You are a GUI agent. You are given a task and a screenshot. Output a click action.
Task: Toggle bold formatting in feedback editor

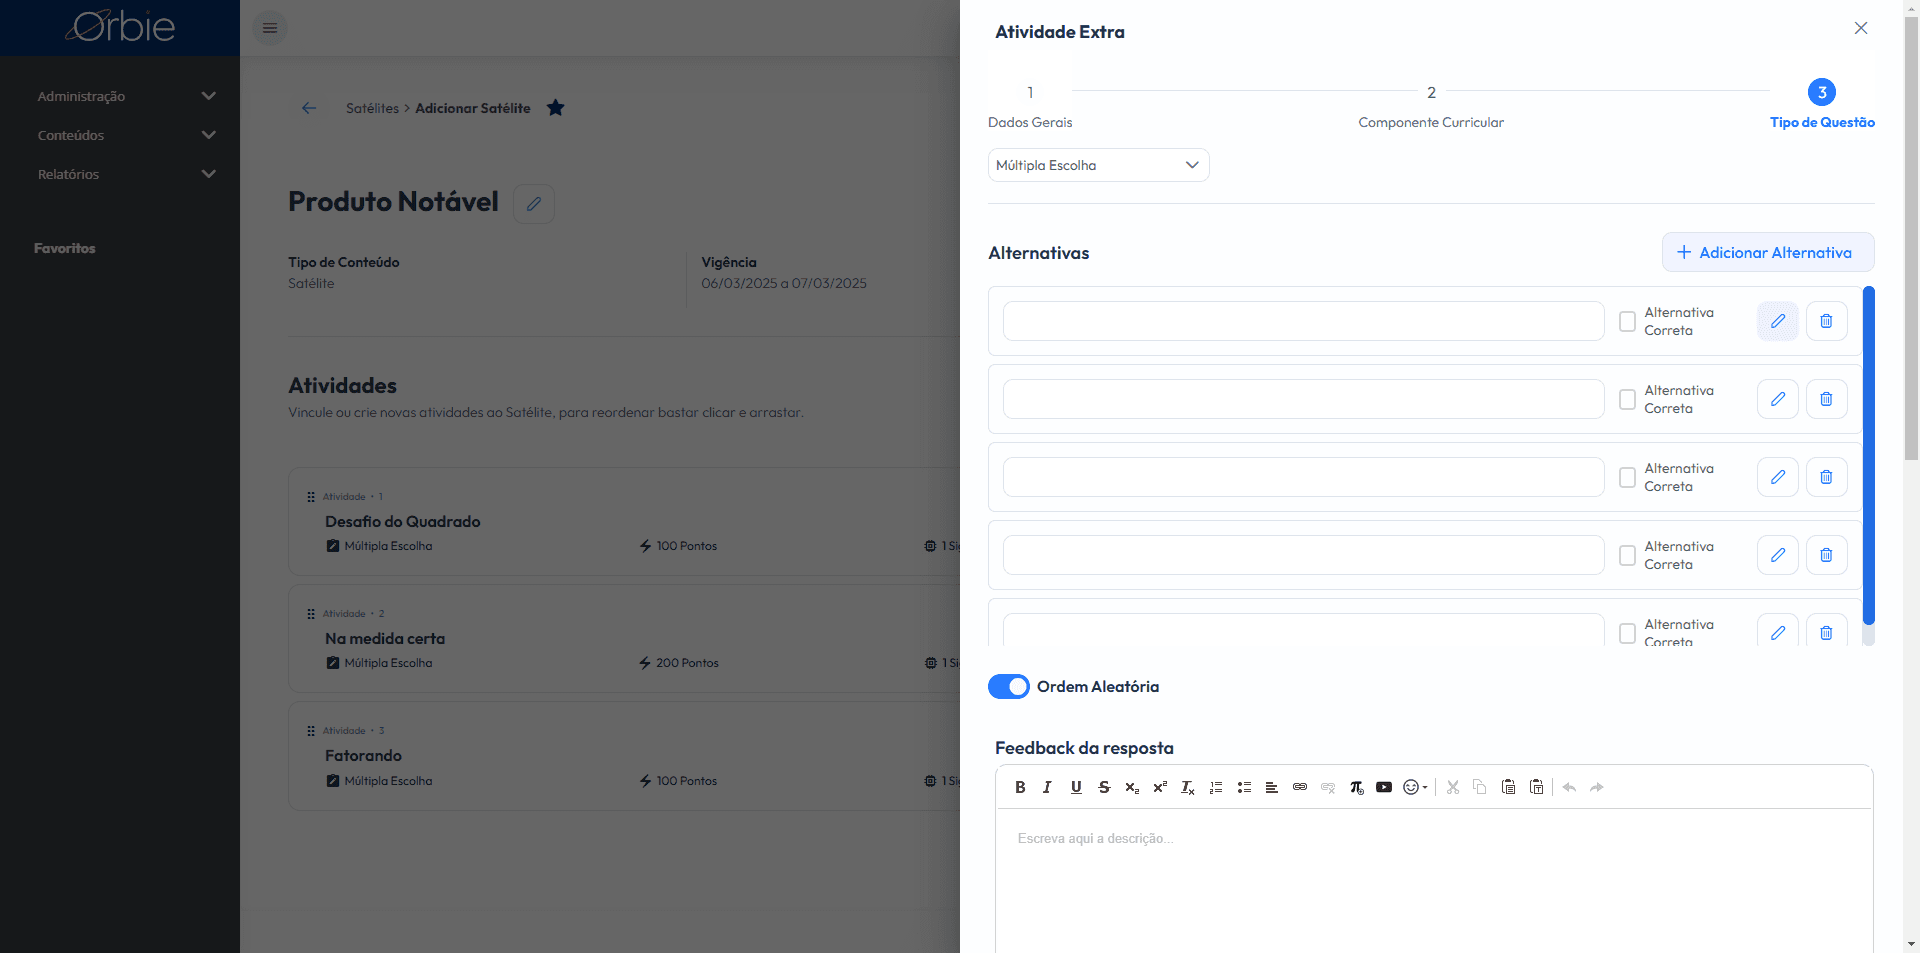pyautogui.click(x=1020, y=787)
